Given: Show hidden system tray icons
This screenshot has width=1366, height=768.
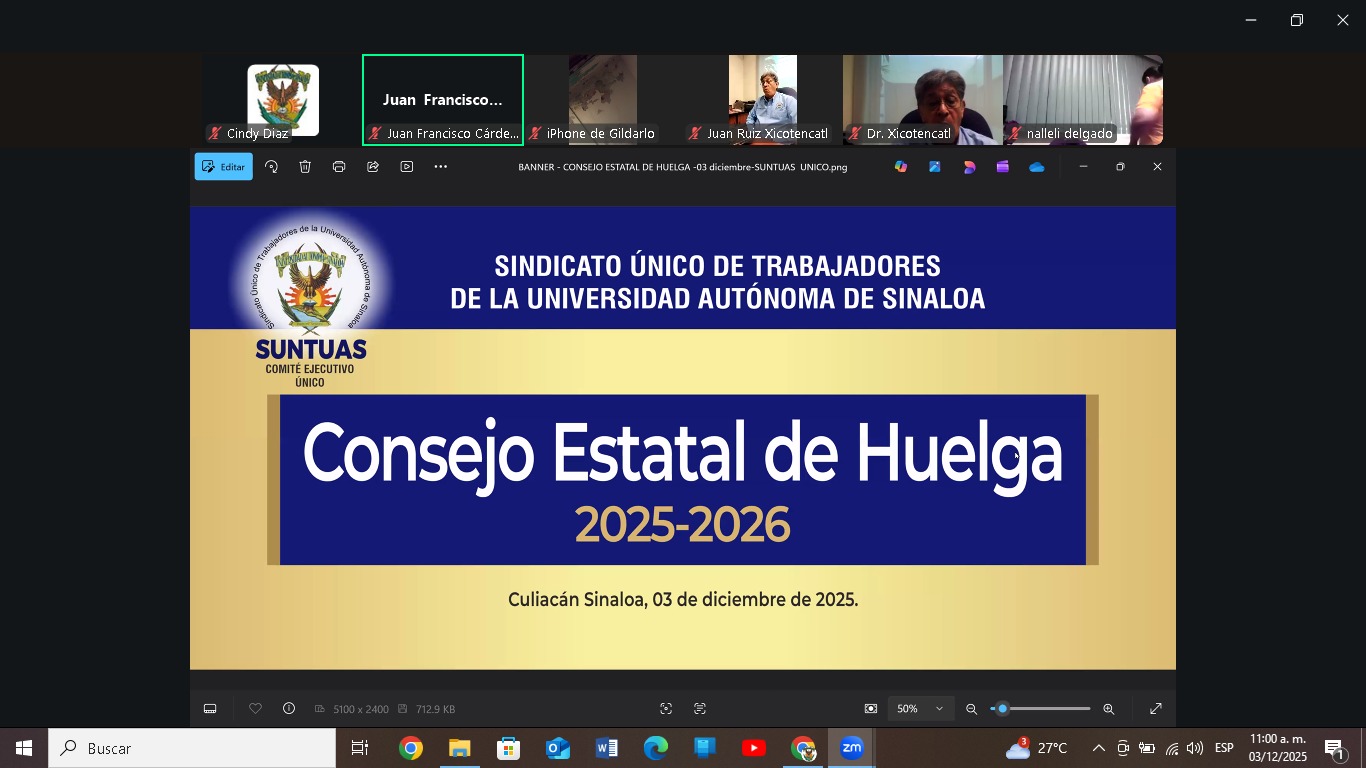Looking at the screenshot, I should coord(1098,748).
